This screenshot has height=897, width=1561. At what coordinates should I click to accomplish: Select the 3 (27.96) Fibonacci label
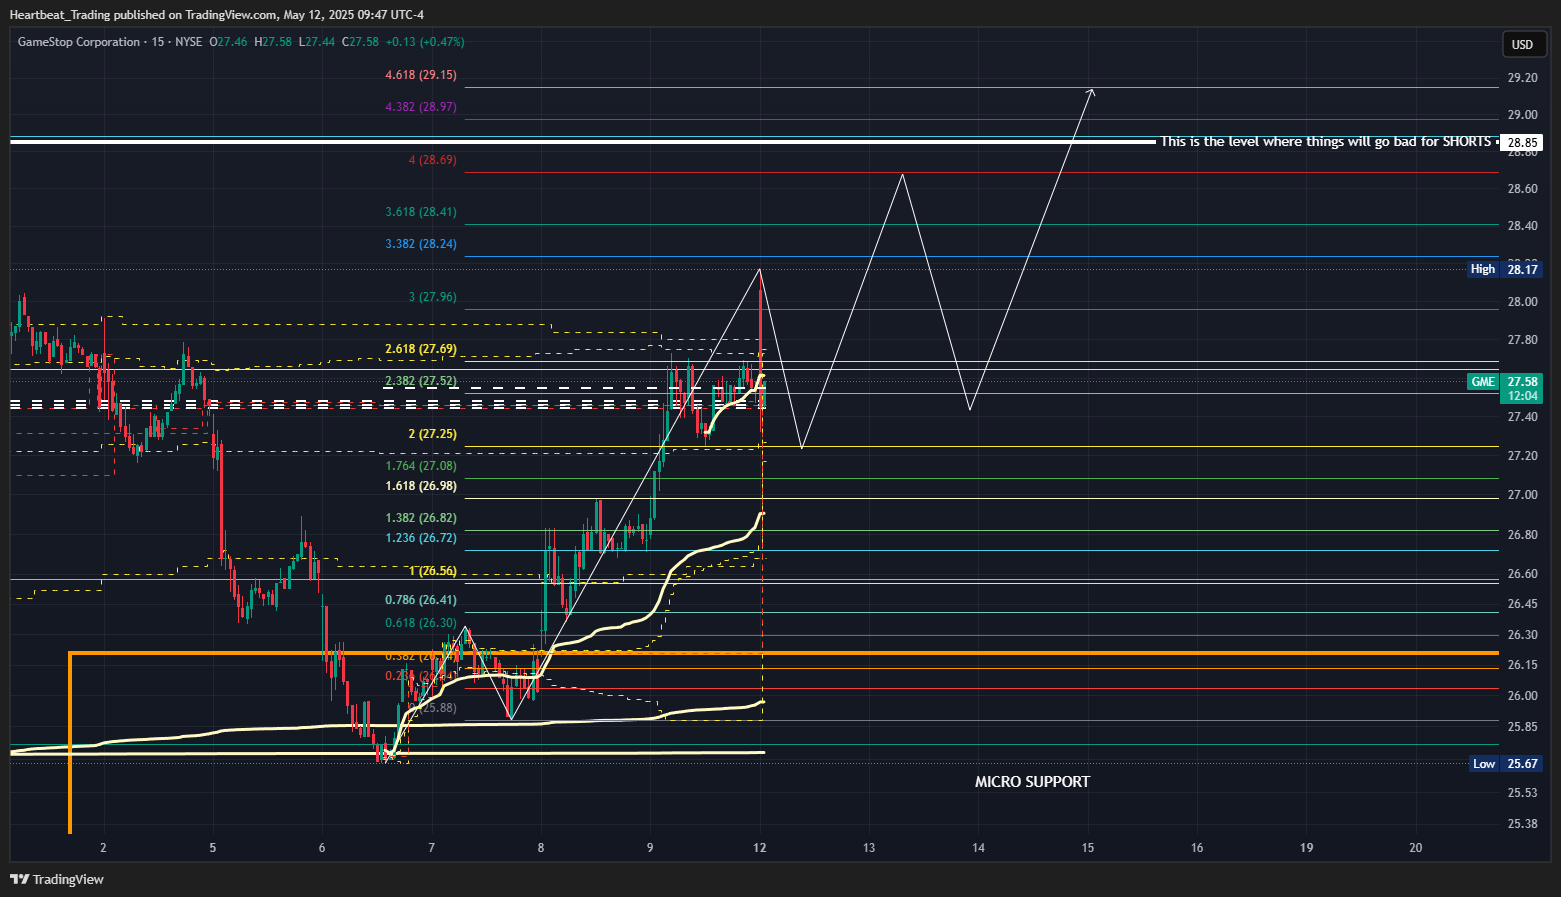tap(432, 297)
